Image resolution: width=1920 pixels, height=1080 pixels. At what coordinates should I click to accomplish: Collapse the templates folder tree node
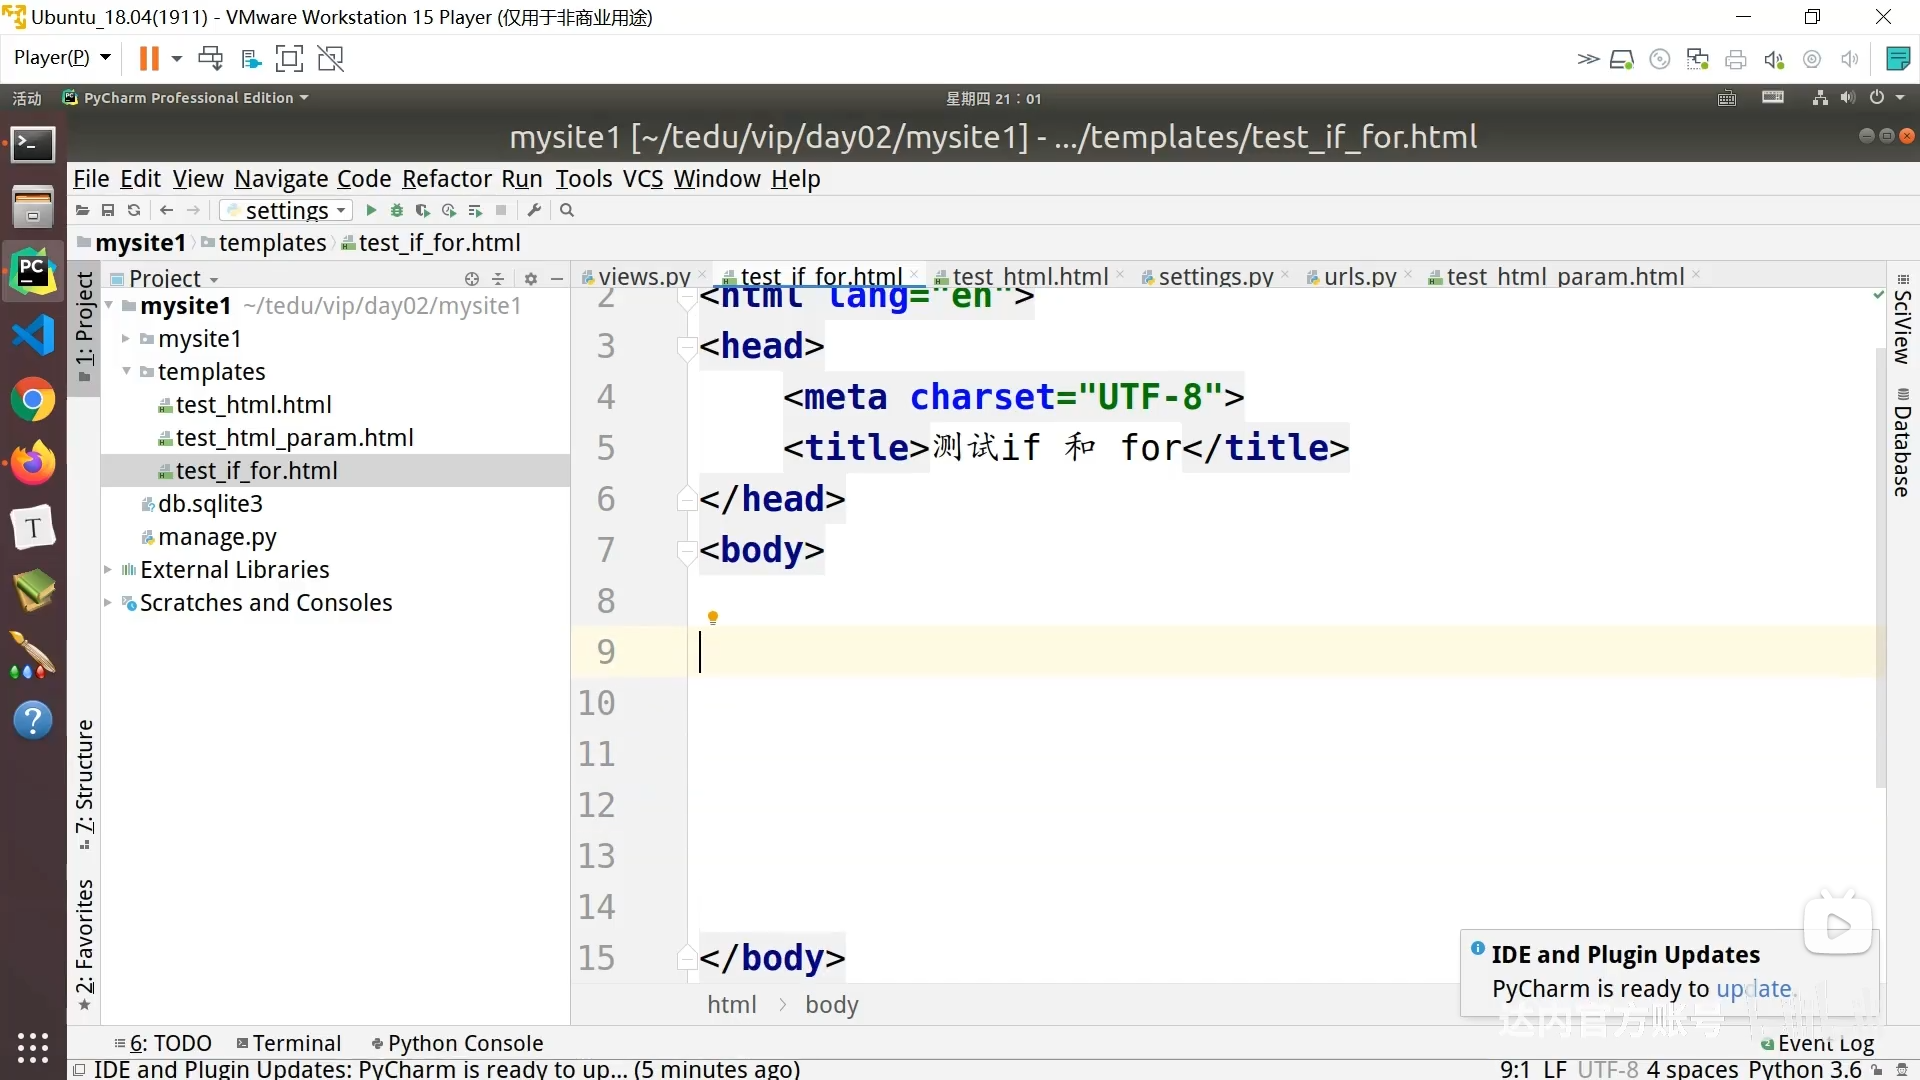pos(127,372)
